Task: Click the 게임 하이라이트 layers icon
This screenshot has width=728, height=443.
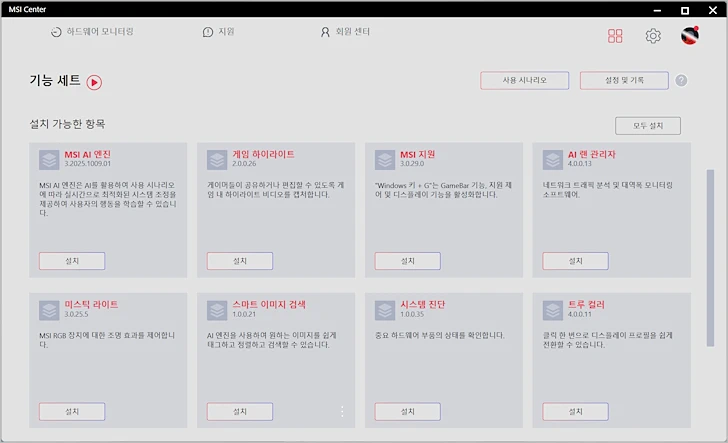Action: 217,160
